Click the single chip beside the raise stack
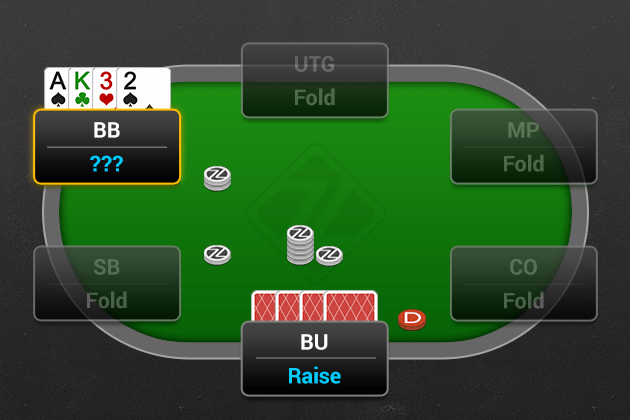This screenshot has height=420, width=630. coord(329,256)
